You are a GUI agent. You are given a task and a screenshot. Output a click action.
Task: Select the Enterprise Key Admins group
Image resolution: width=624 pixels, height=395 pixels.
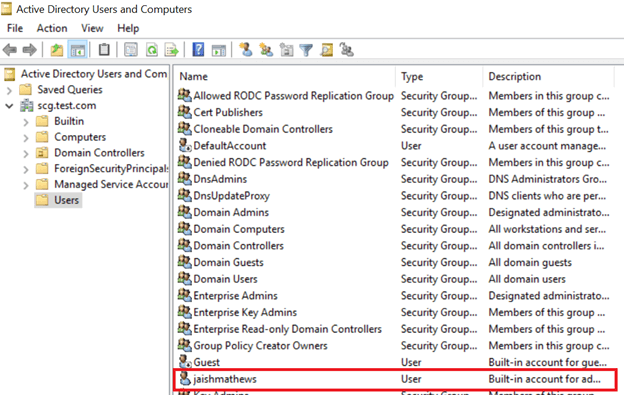pos(245,313)
